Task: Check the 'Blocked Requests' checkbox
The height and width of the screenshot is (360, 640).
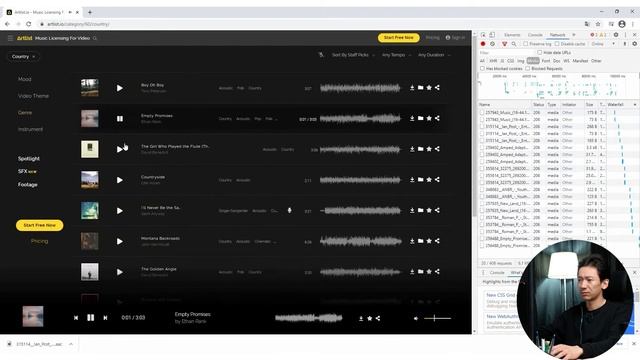Action: click(528, 69)
